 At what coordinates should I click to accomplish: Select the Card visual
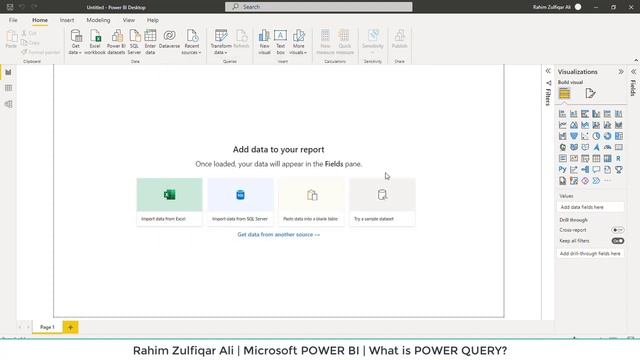click(619, 147)
